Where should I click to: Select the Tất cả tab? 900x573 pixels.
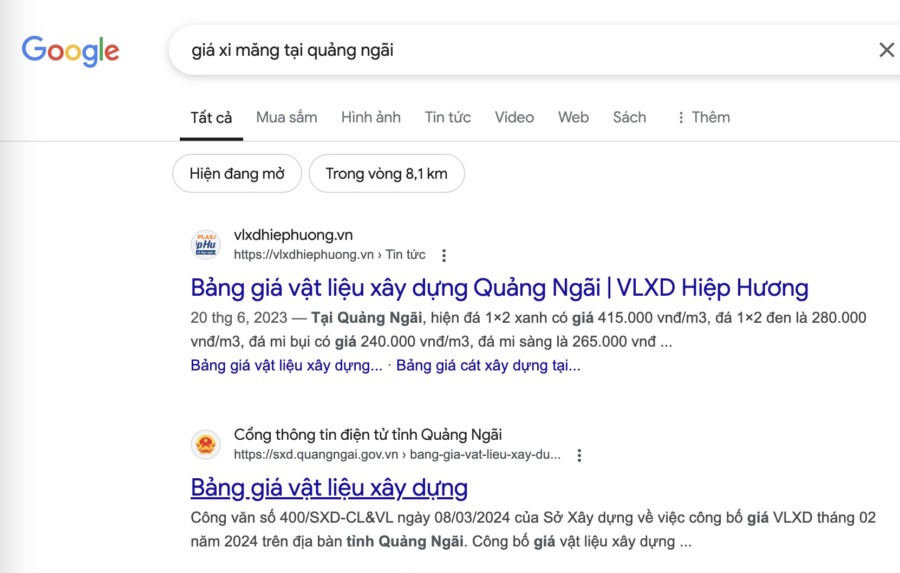[211, 117]
